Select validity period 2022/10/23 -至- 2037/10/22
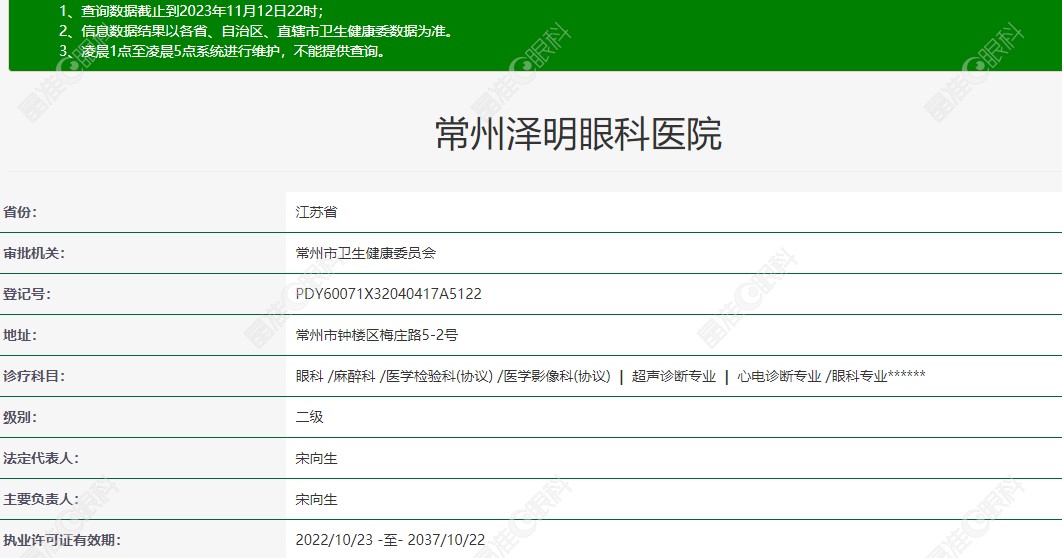The height and width of the screenshot is (558, 1062). 390,540
